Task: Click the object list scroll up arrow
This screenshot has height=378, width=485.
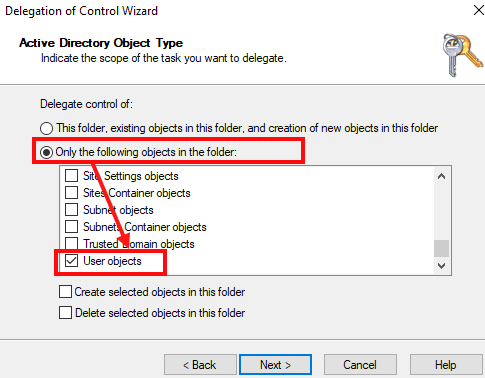Action: [x=442, y=176]
